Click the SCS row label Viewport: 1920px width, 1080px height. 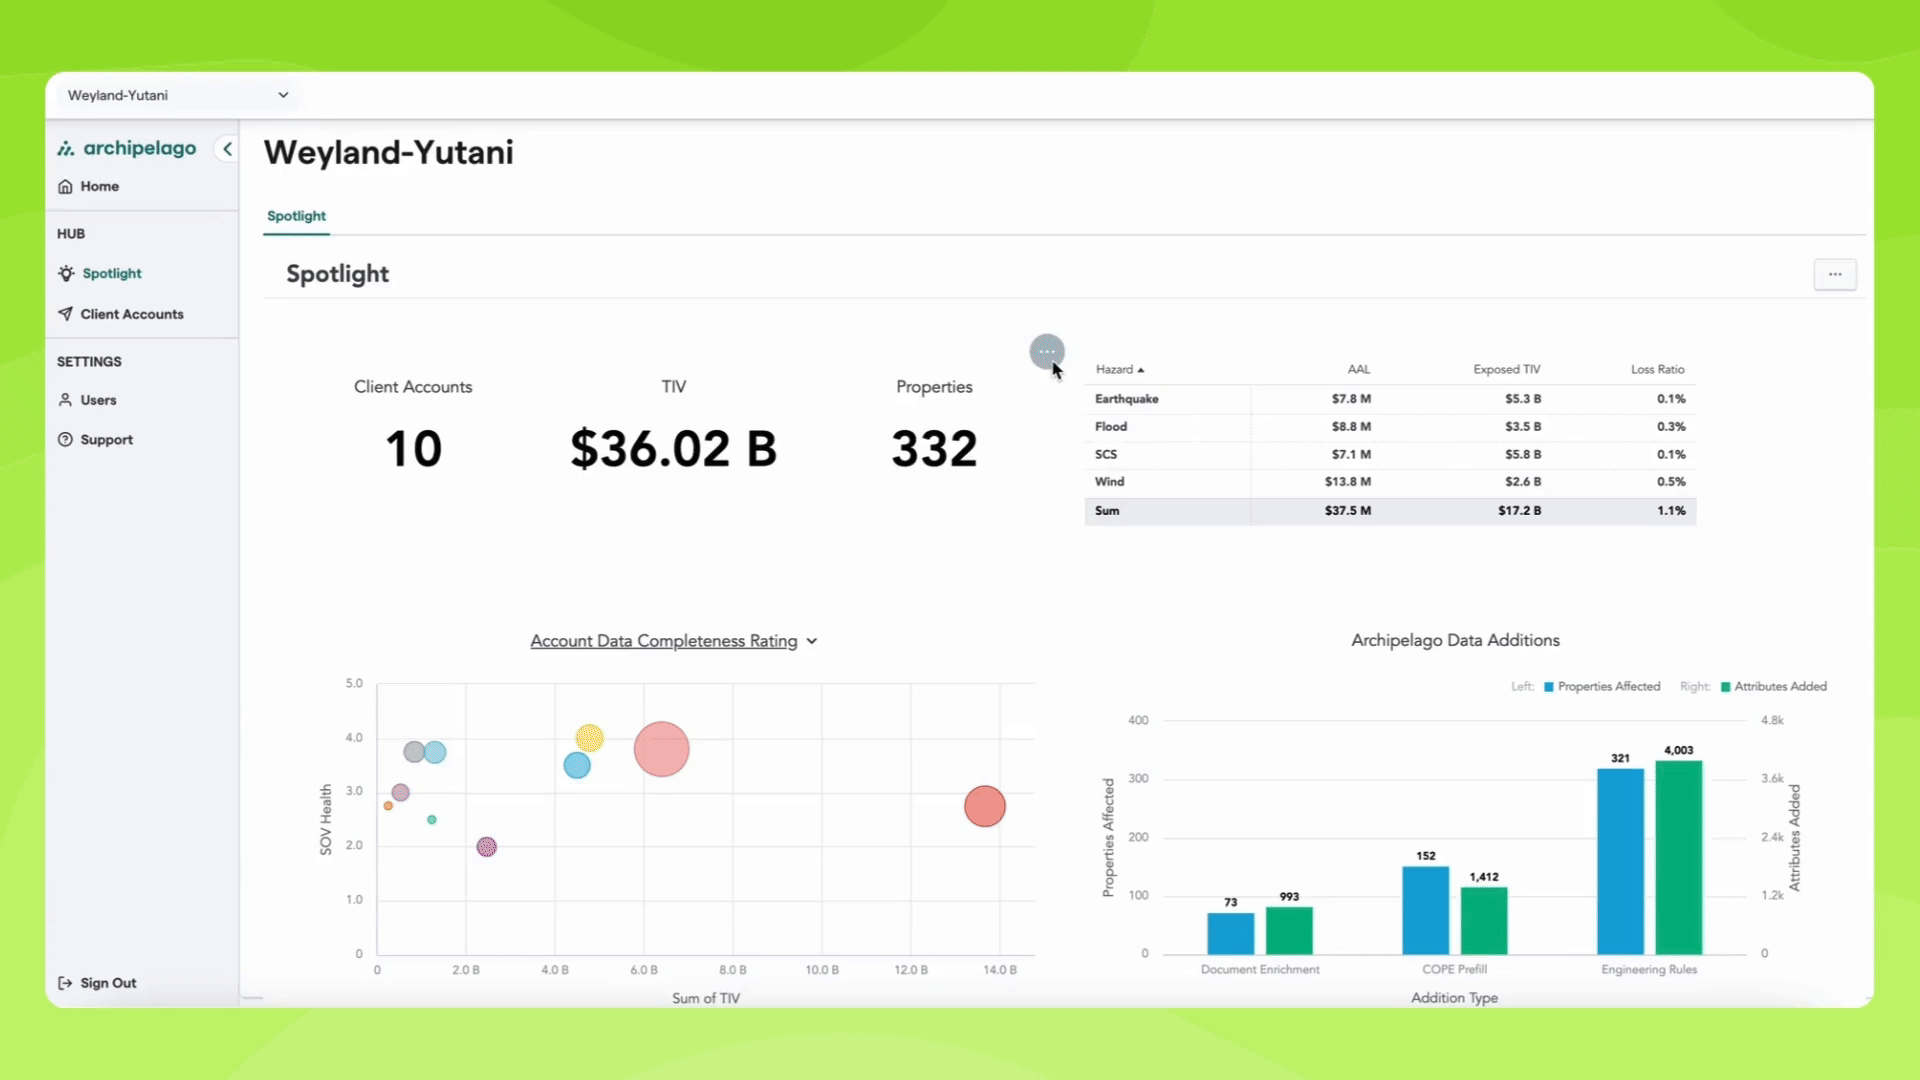point(1105,455)
